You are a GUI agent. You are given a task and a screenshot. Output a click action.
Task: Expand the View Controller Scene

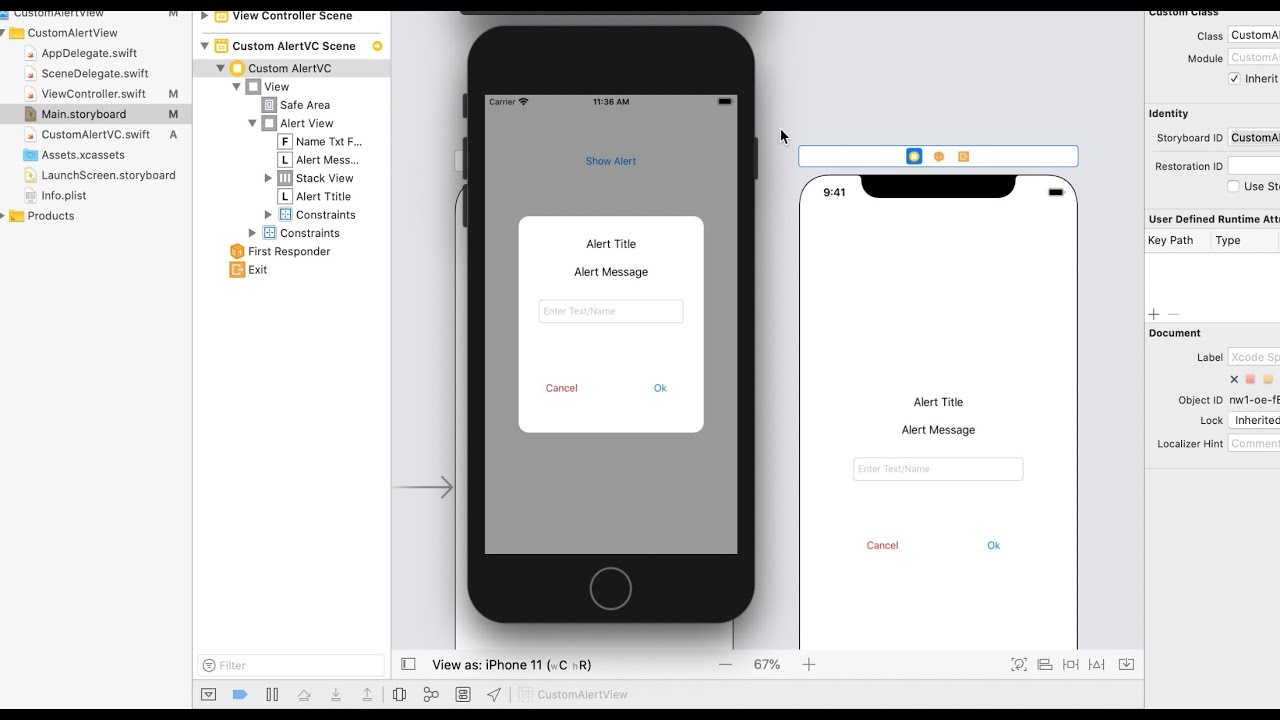point(205,16)
